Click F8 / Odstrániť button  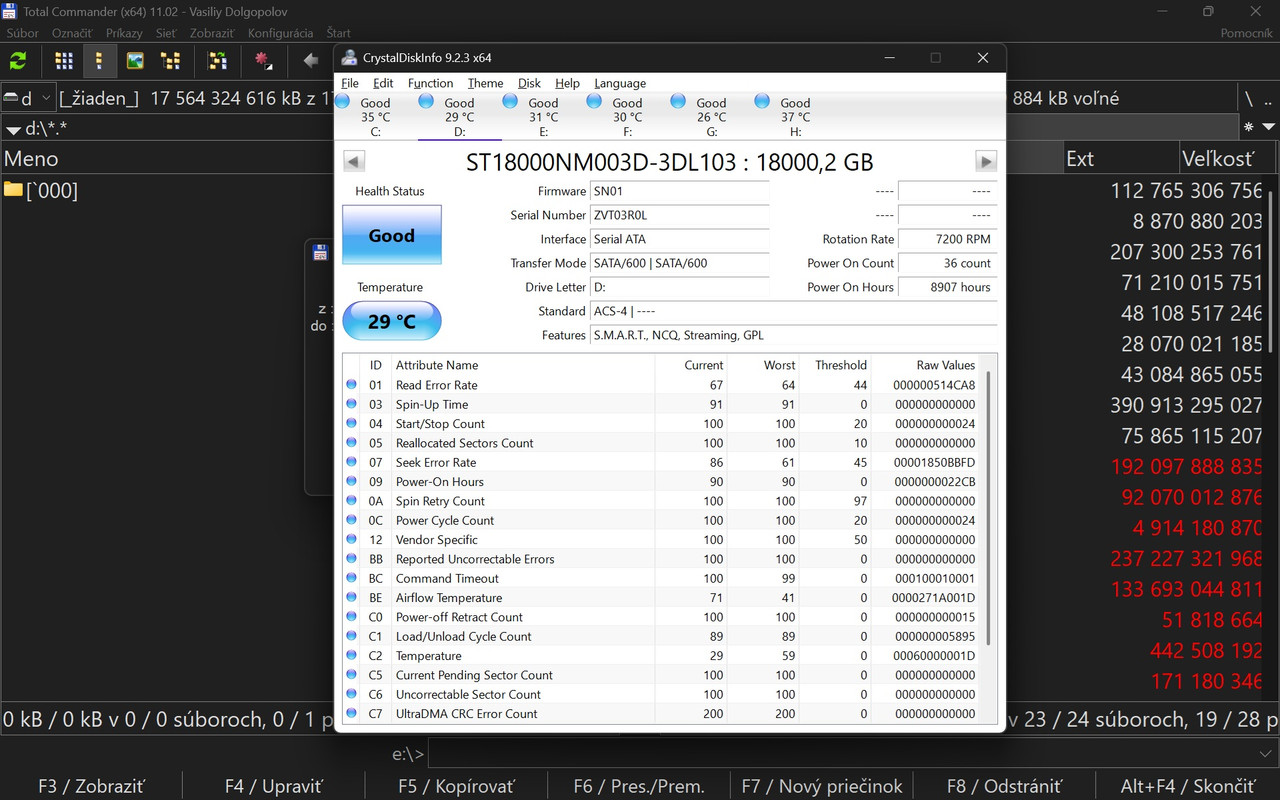1004,786
